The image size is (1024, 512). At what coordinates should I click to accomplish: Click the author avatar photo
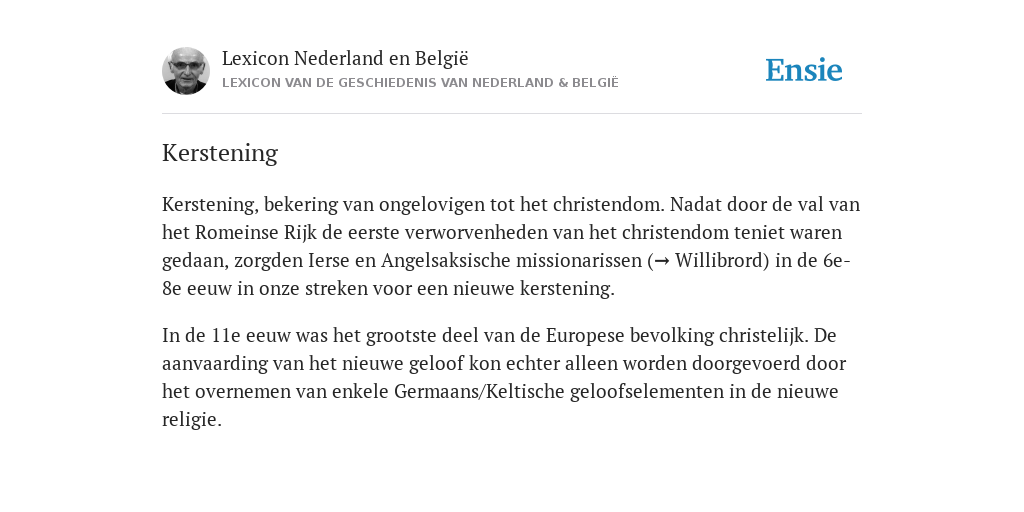[185, 71]
